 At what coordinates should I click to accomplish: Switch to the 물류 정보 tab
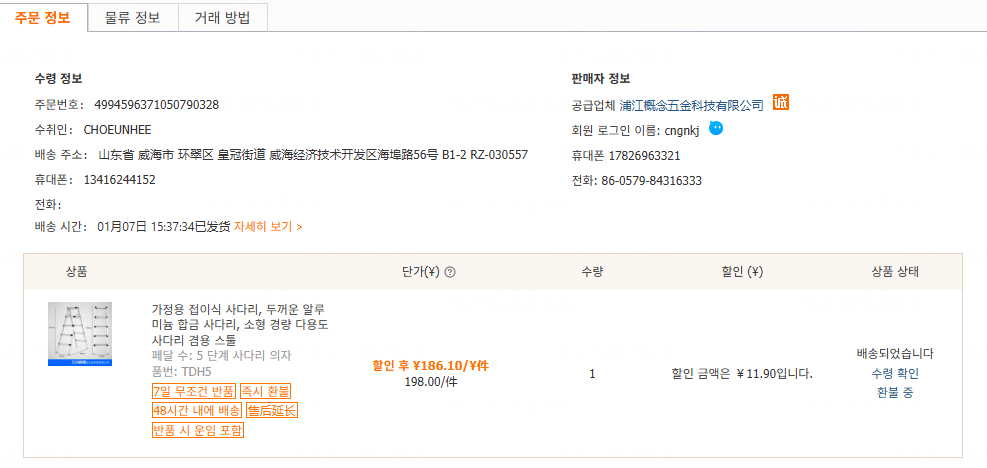[x=132, y=17]
